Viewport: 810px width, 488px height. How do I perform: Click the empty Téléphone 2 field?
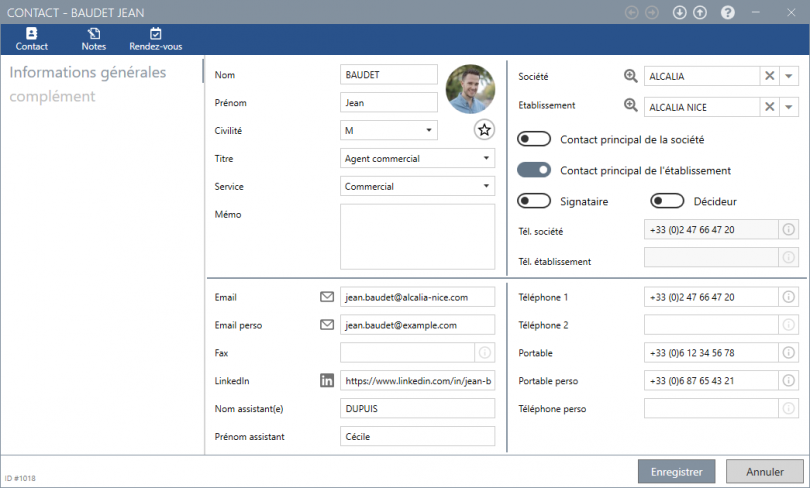coord(711,324)
